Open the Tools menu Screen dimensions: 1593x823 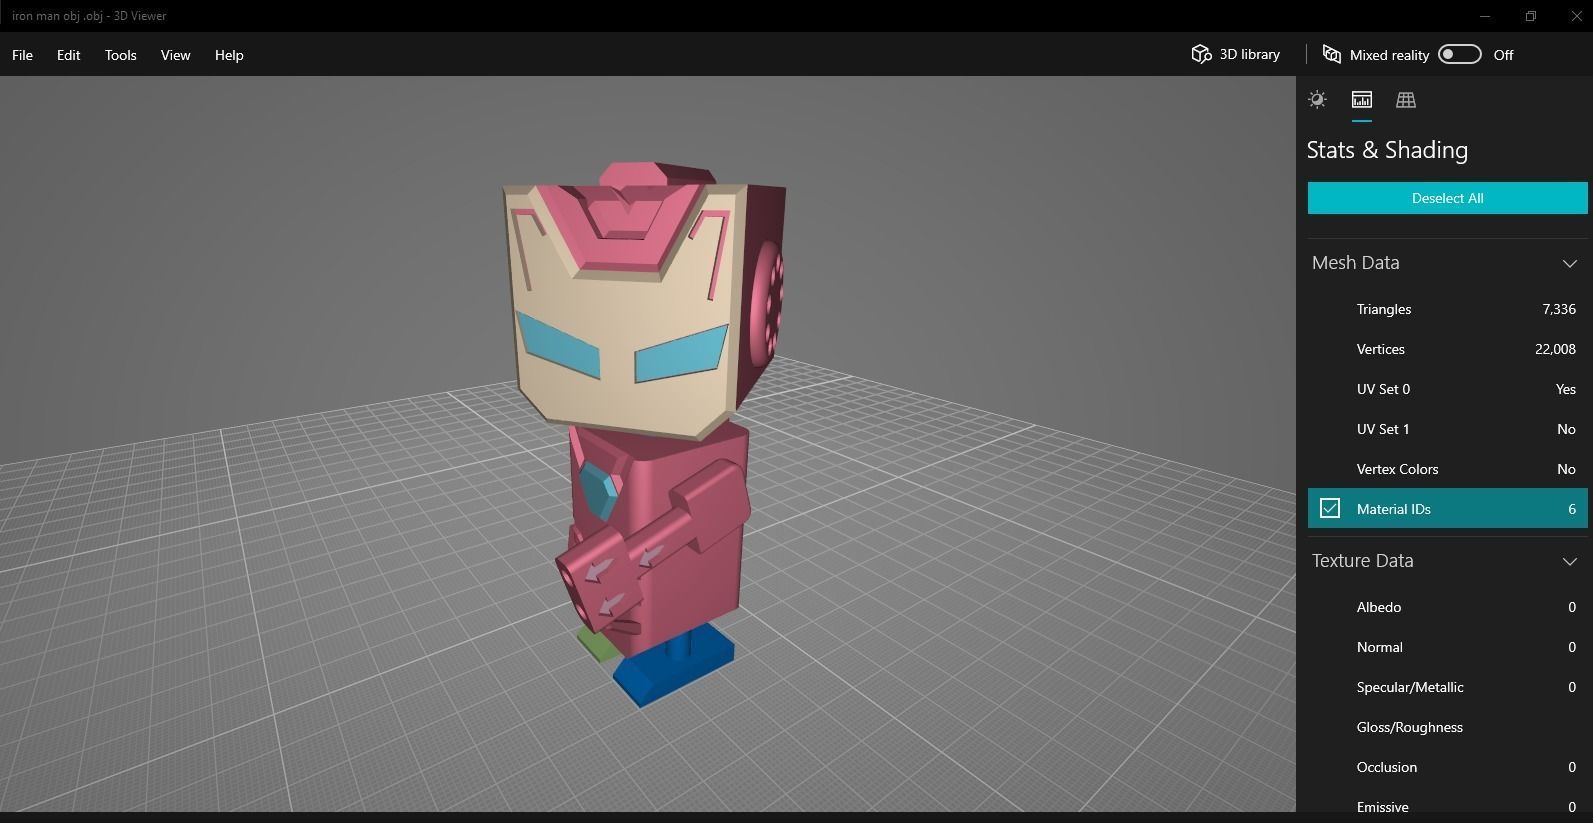click(x=120, y=55)
